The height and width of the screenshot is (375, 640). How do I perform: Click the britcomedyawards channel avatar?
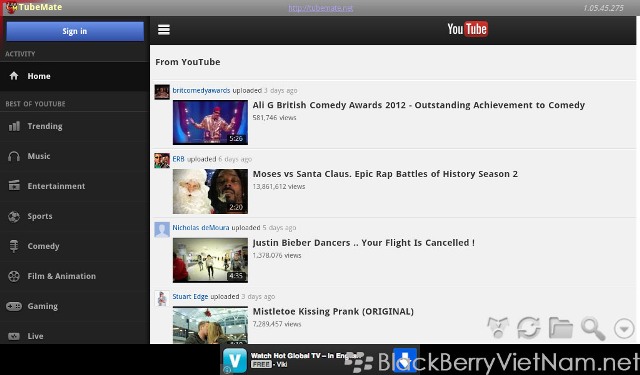pos(162,91)
